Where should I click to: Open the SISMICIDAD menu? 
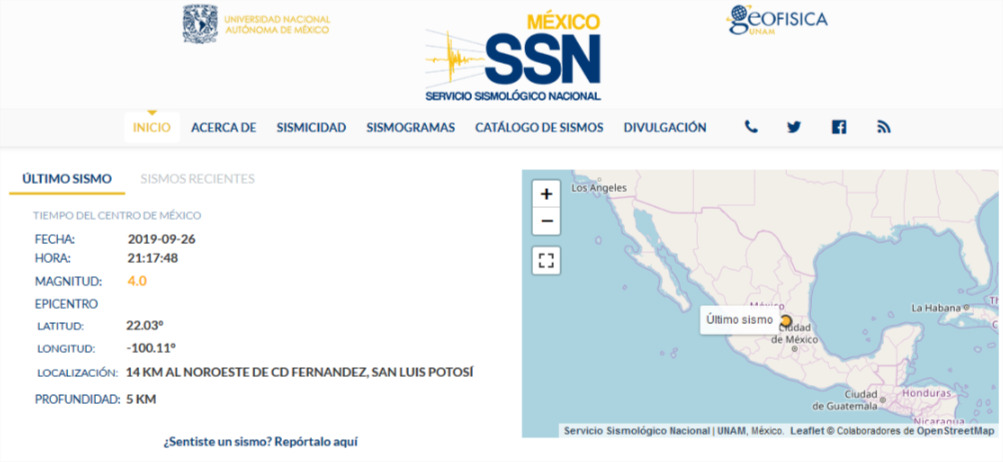click(311, 127)
